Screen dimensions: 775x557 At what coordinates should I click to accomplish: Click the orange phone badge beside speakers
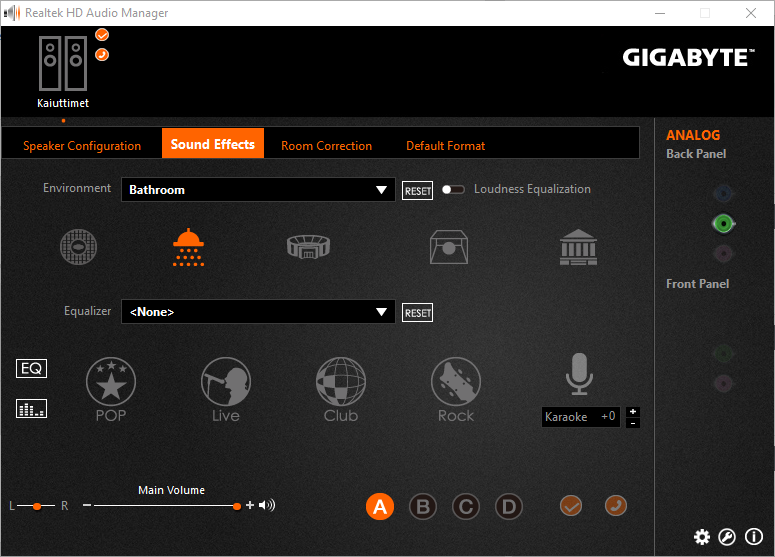102,54
